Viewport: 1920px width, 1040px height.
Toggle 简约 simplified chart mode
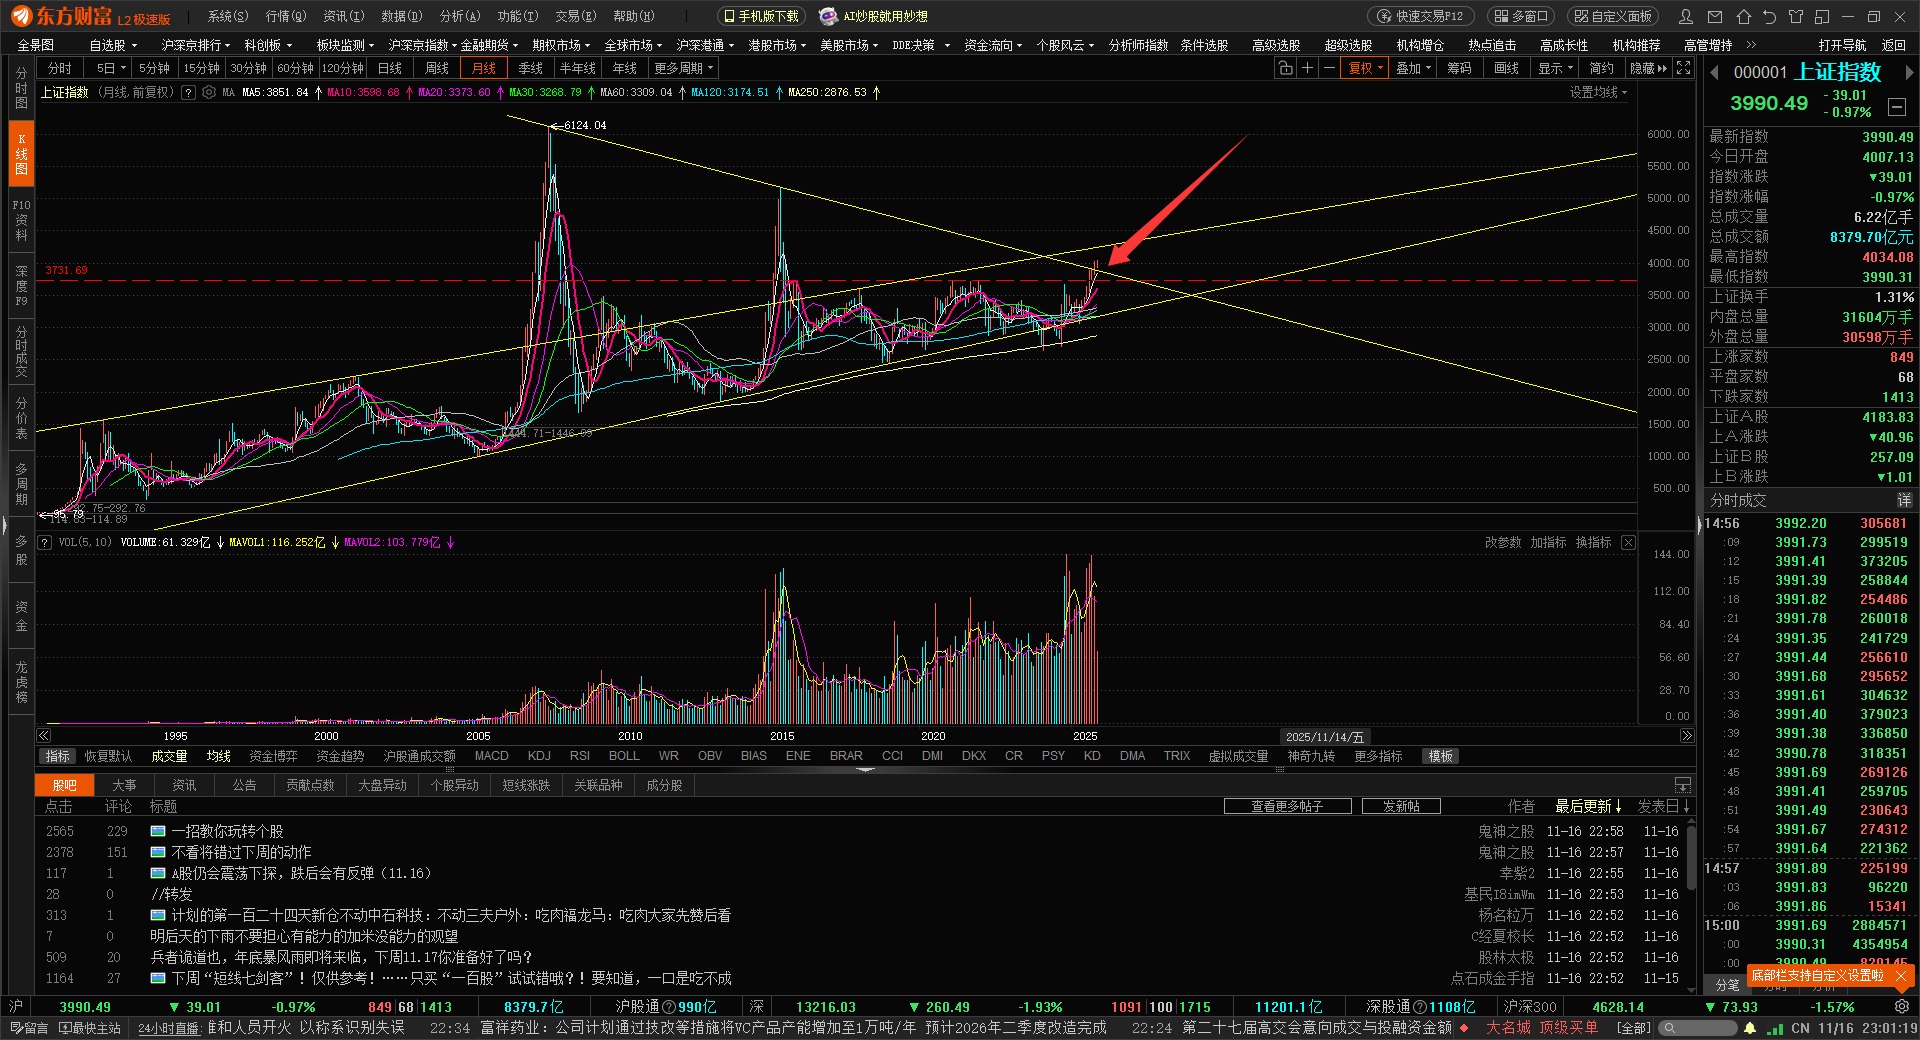tap(1602, 68)
